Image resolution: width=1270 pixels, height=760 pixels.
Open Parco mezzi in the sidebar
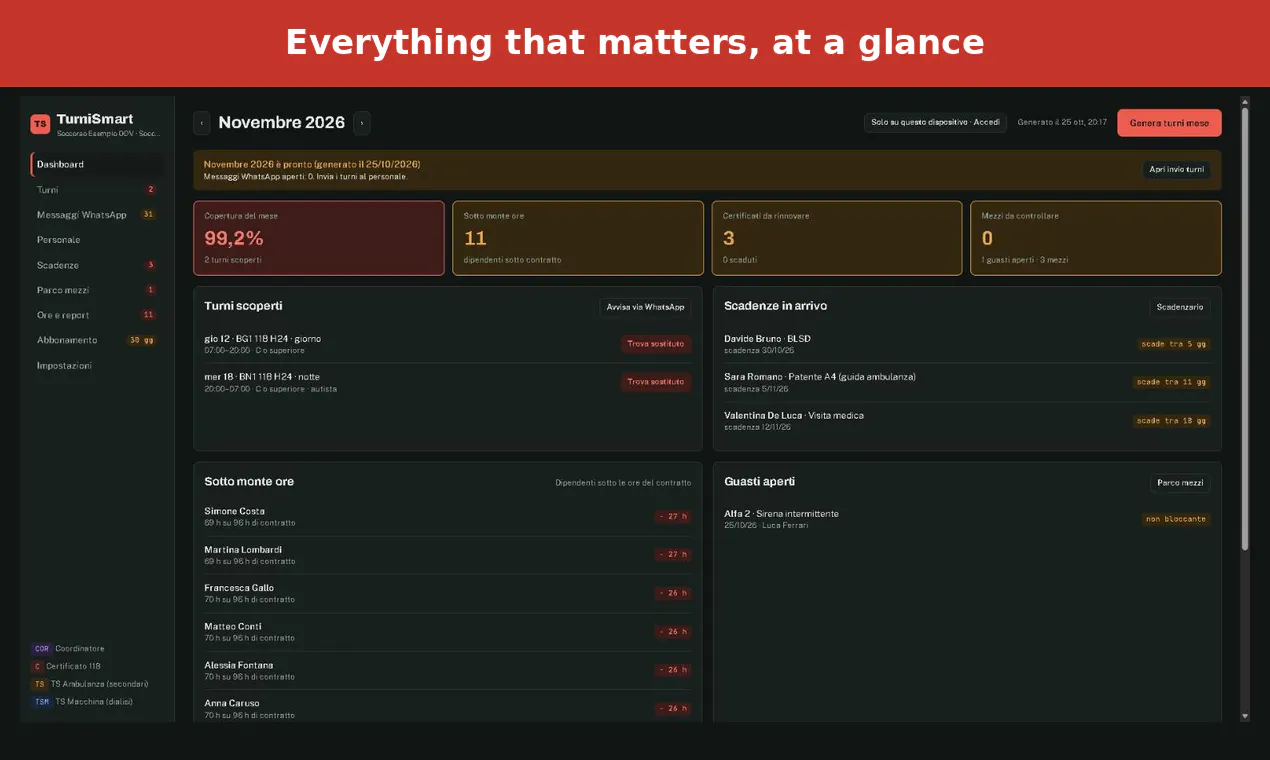[96, 290]
